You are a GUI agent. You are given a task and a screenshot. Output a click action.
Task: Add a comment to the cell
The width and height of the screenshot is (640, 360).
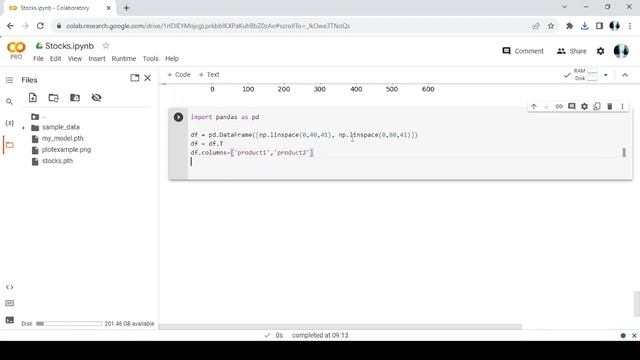point(572,107)
